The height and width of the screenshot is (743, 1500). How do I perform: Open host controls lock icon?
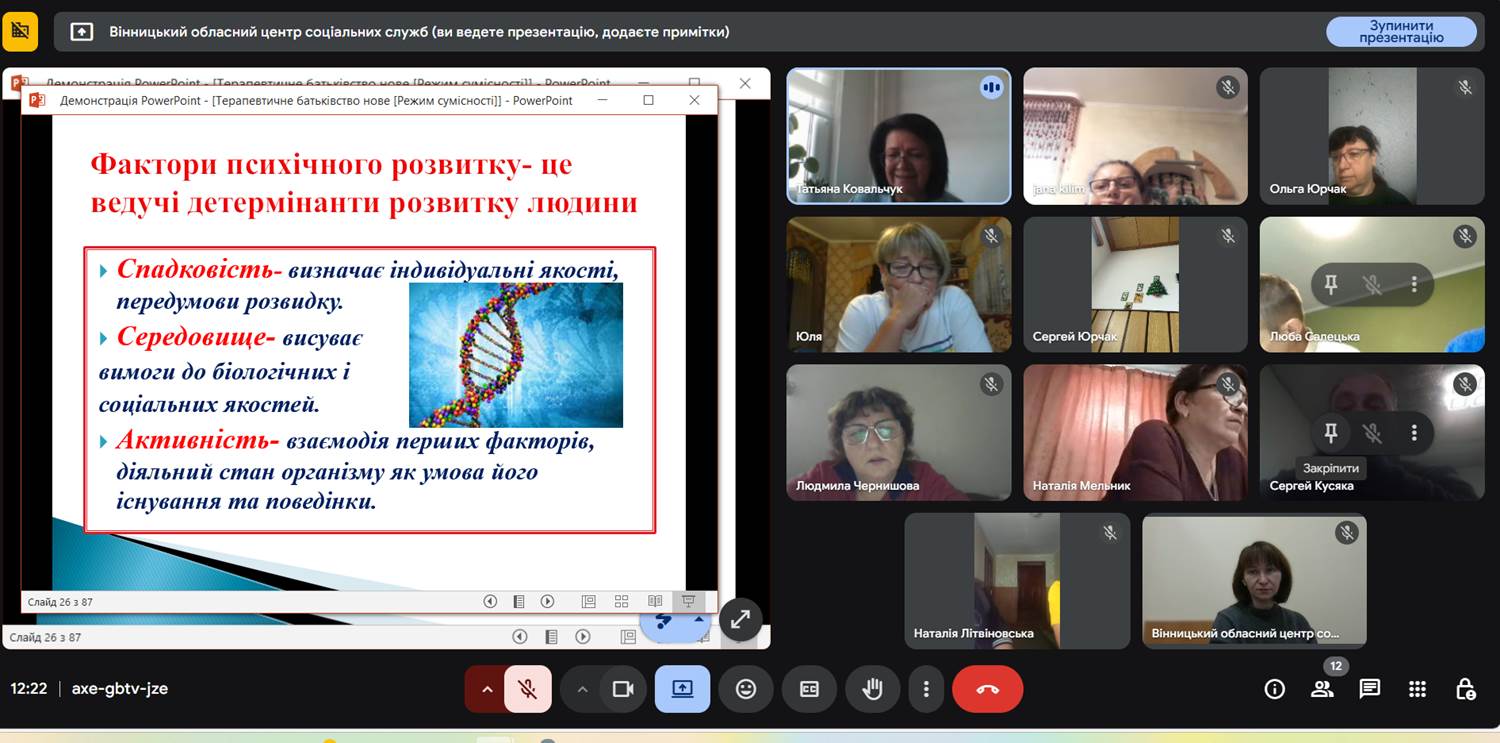1465,689
